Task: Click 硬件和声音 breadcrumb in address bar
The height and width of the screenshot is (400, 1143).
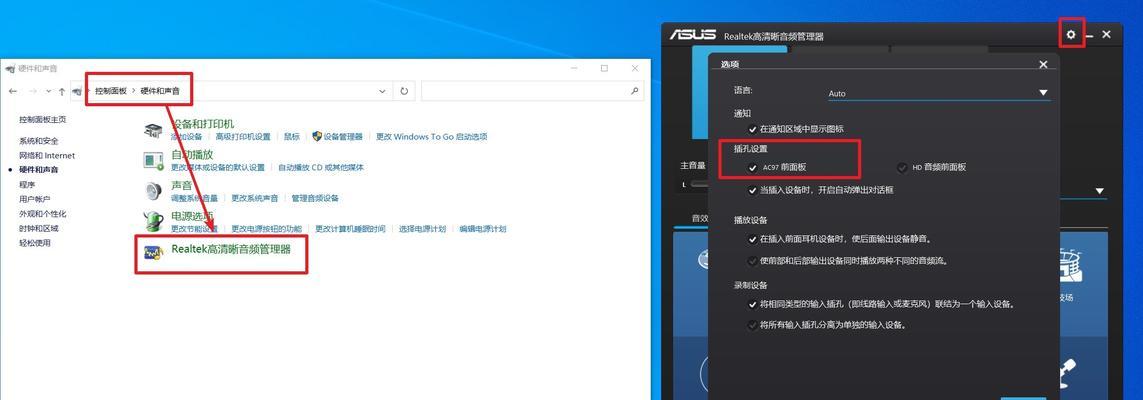Action: point(160,91)
